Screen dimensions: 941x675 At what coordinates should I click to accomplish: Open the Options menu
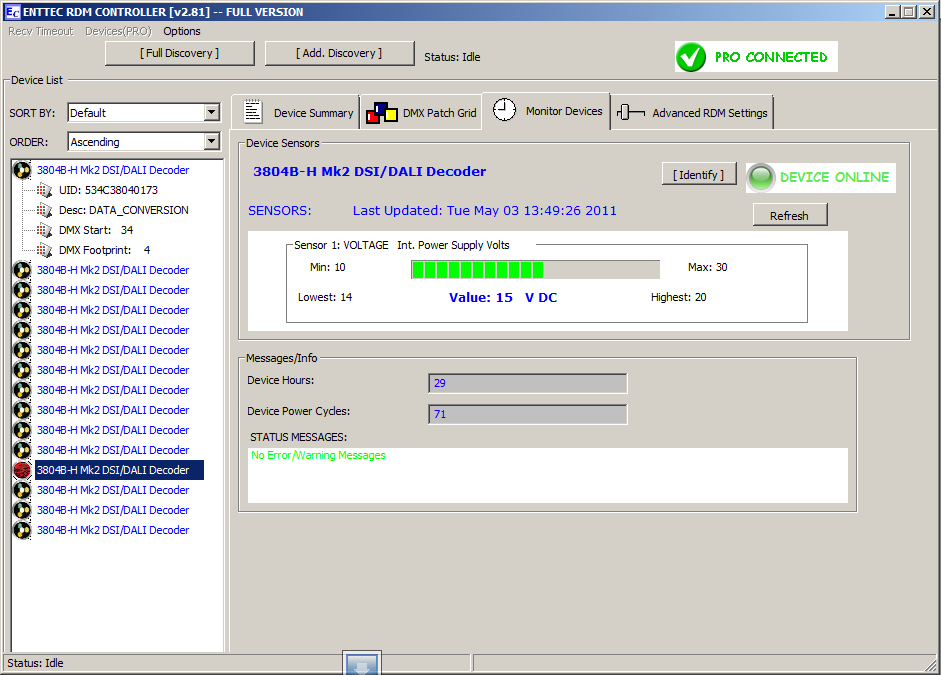pos(182,31)
